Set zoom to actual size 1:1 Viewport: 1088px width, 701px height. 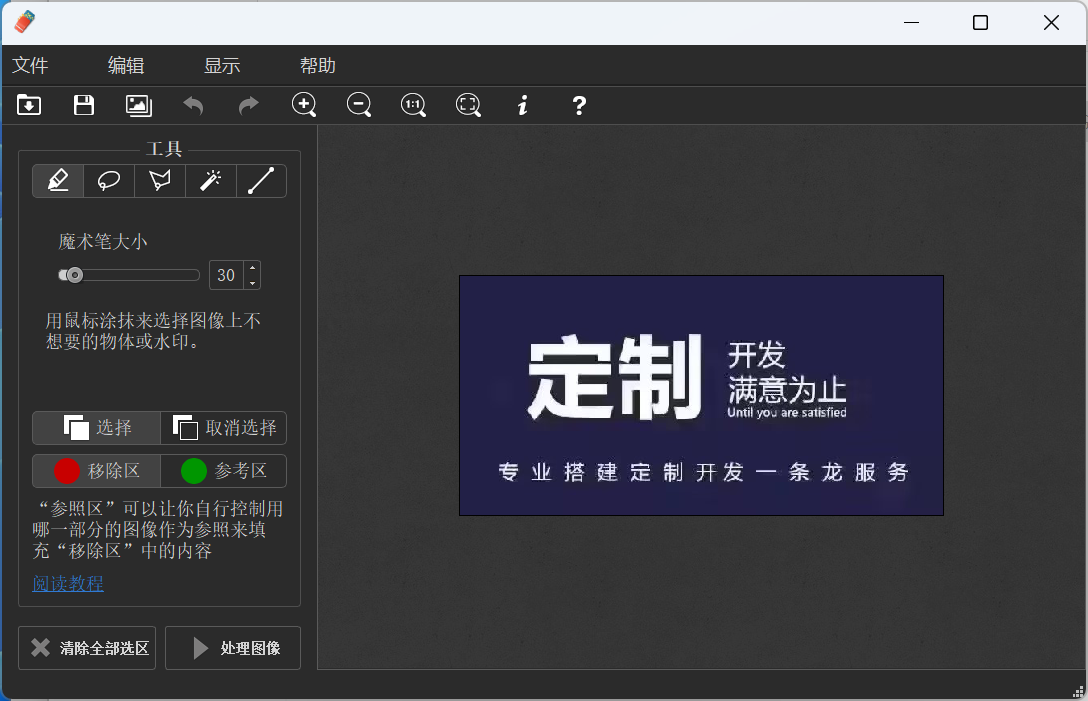point(413,105)
